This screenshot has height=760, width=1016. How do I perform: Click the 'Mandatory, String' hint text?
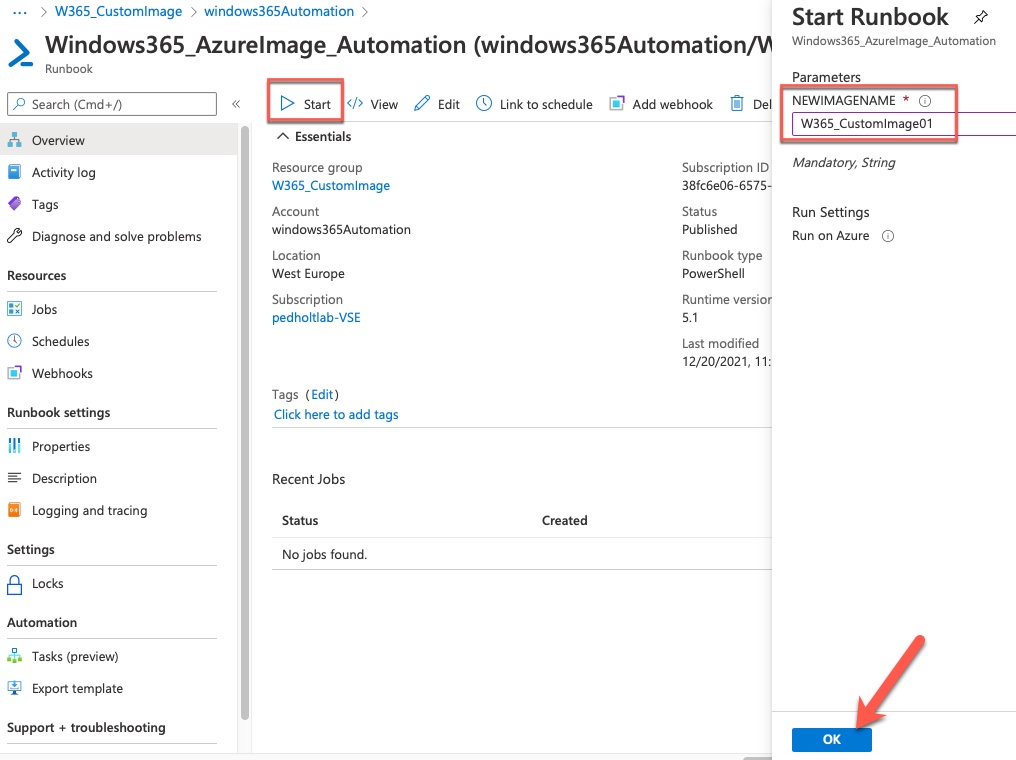[x=844, y=163]
